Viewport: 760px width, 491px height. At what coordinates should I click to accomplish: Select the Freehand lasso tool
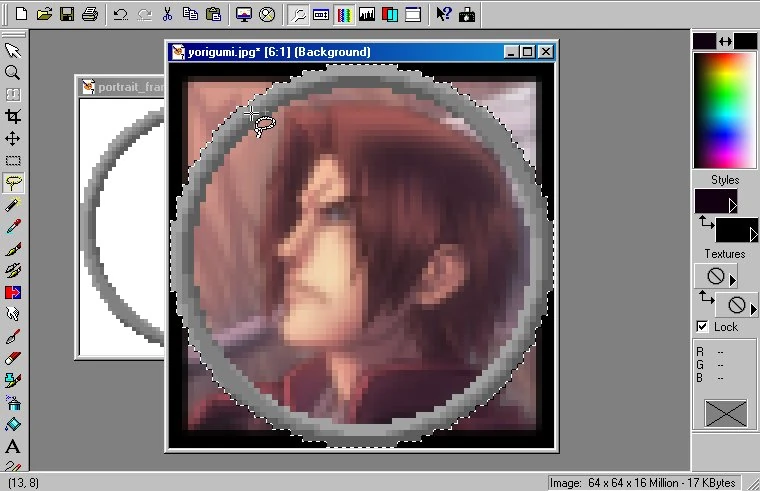click(x=13, y=183)
